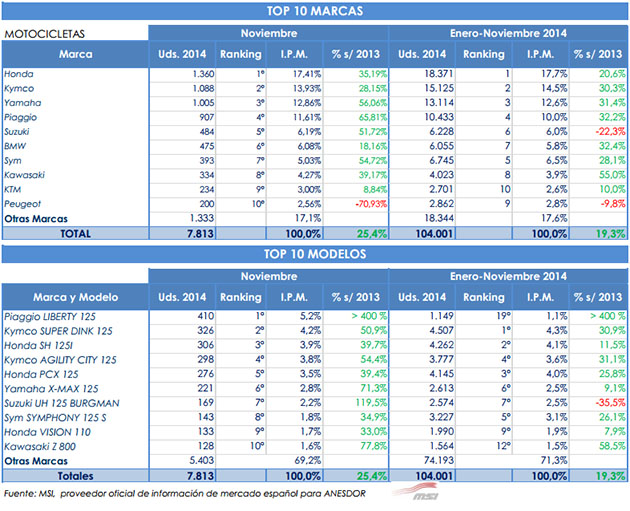Click Sym's yearly units 6.745
The height and width of the screenshot is (511, 630).
coord(442,160)
